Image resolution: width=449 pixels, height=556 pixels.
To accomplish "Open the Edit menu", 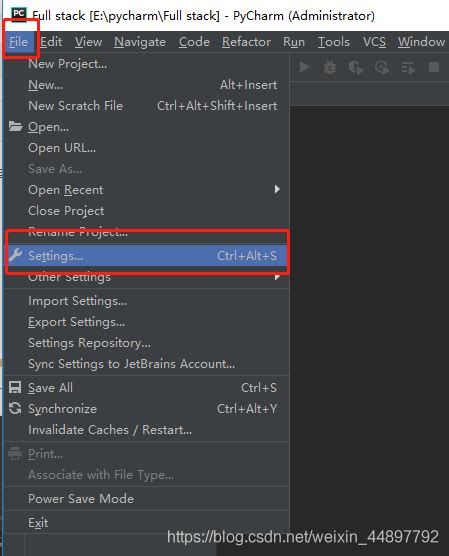I will 51,42.
